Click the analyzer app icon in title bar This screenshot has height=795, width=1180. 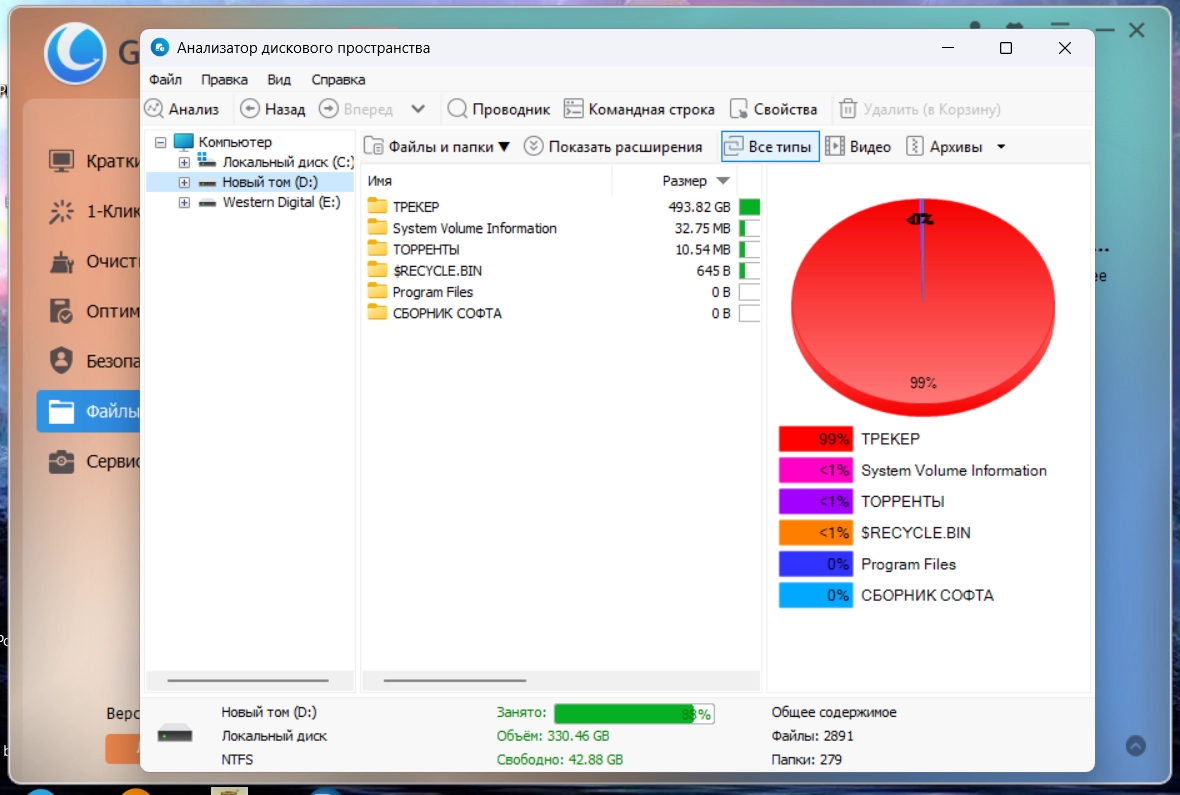point(160,47)
